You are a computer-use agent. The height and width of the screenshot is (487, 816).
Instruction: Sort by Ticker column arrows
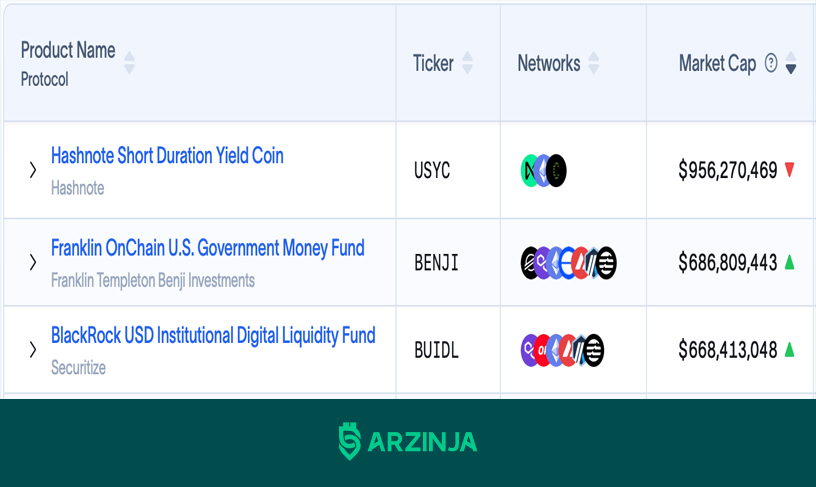click(467, 62)
